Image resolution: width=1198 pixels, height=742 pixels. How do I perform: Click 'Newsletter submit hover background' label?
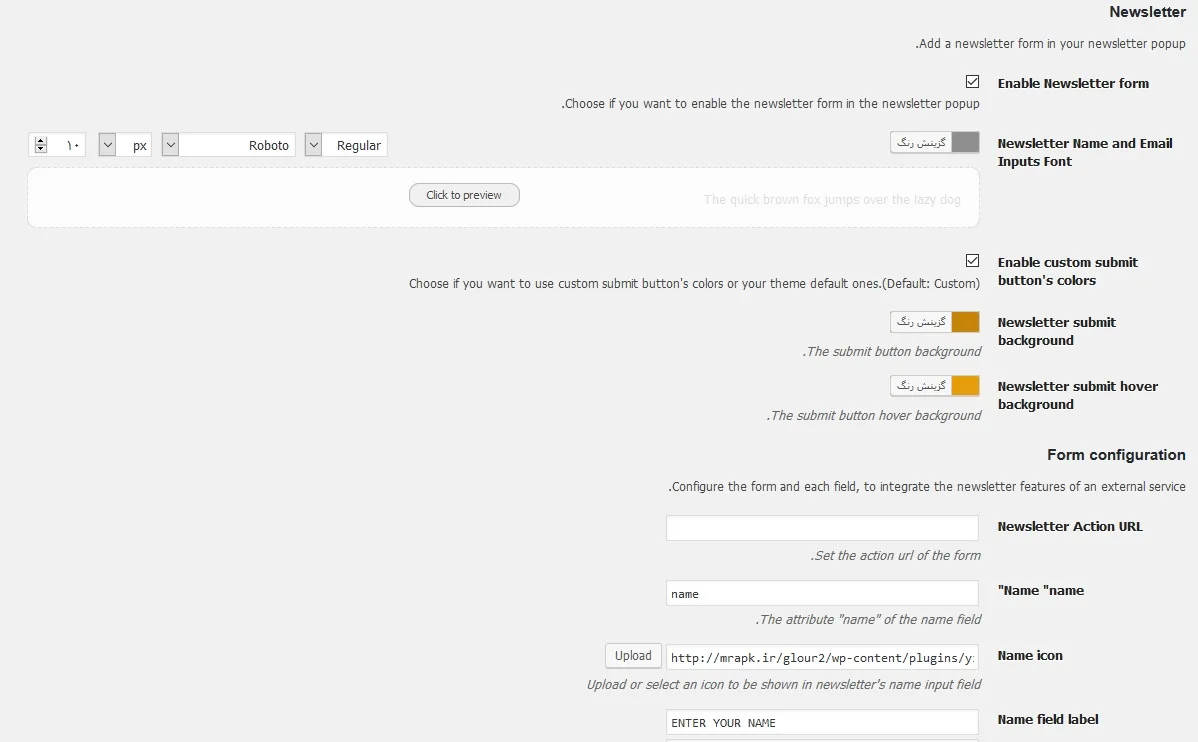click(1077, 395)
